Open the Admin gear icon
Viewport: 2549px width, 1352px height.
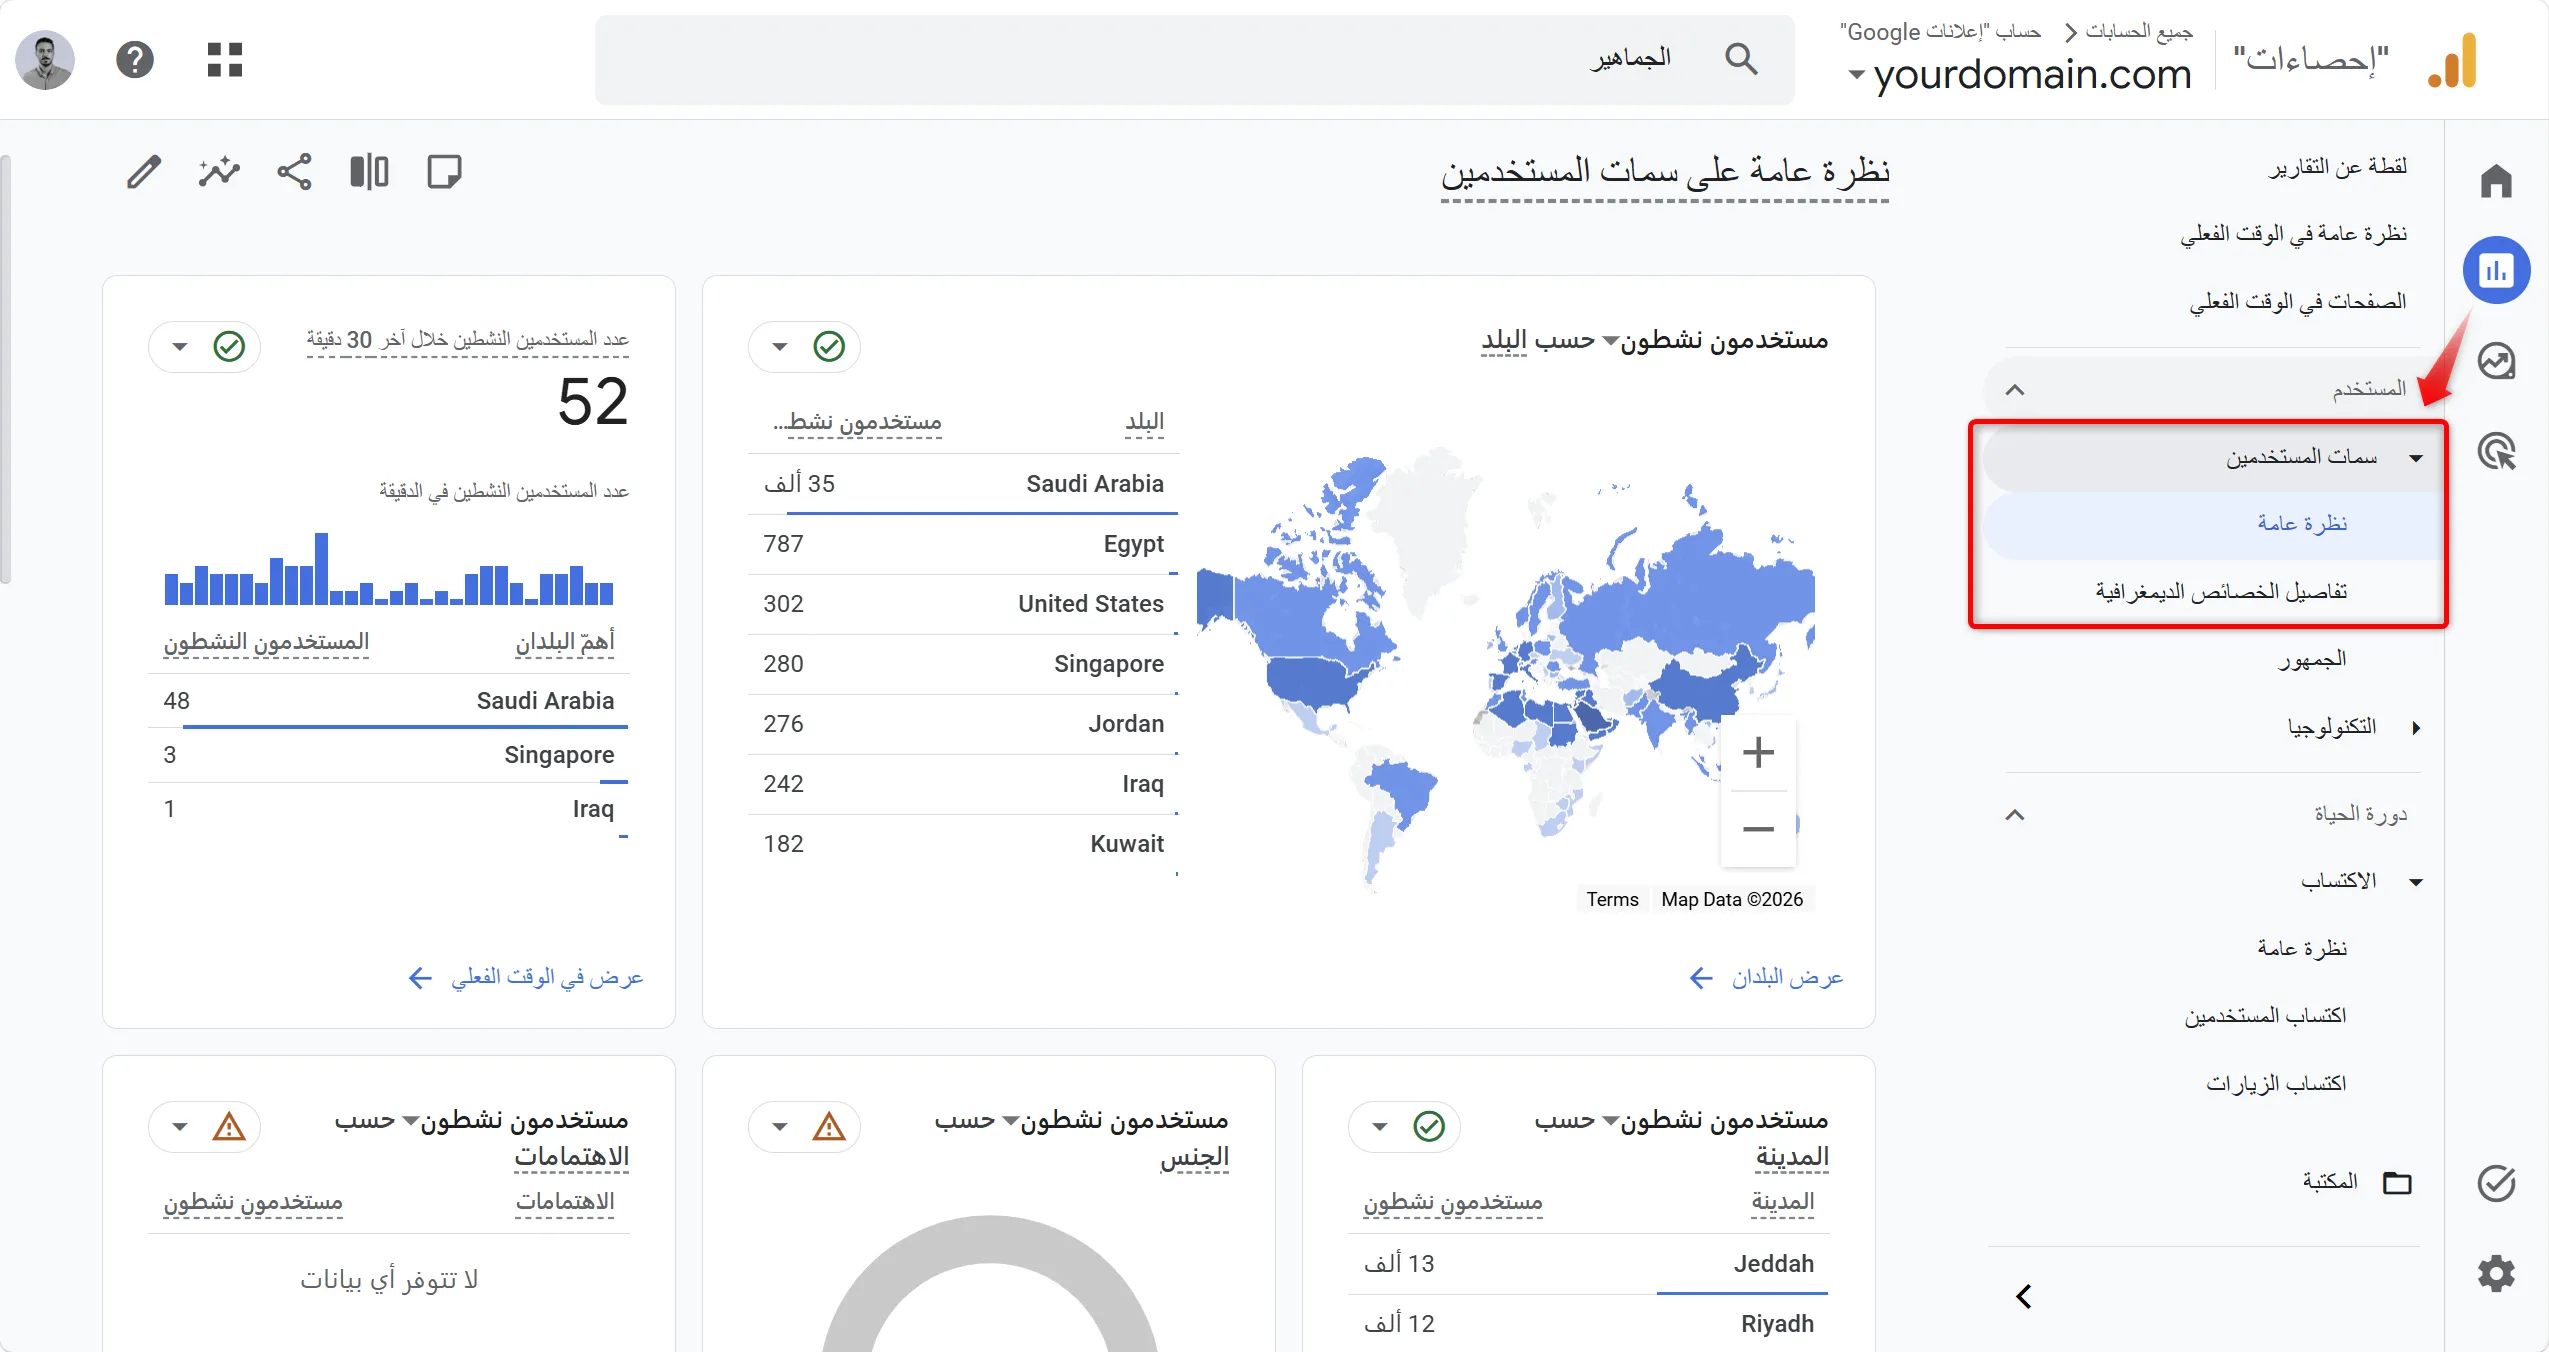2496,1273
